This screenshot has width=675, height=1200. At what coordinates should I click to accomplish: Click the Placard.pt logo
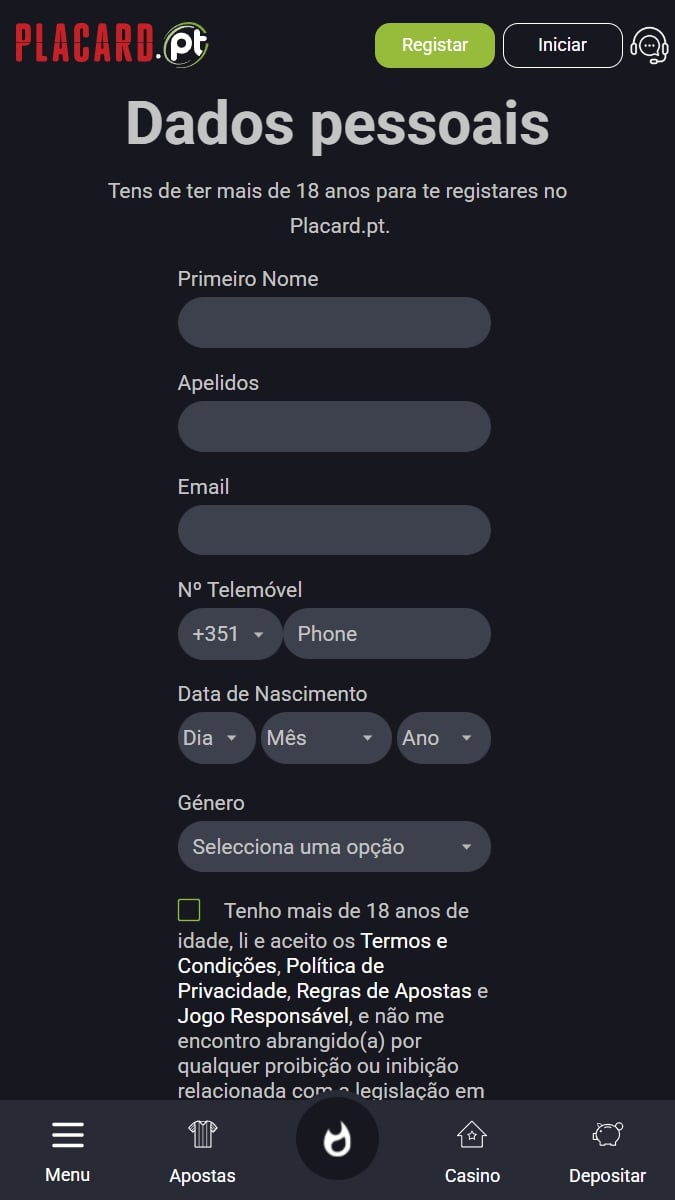pos(112,44)
